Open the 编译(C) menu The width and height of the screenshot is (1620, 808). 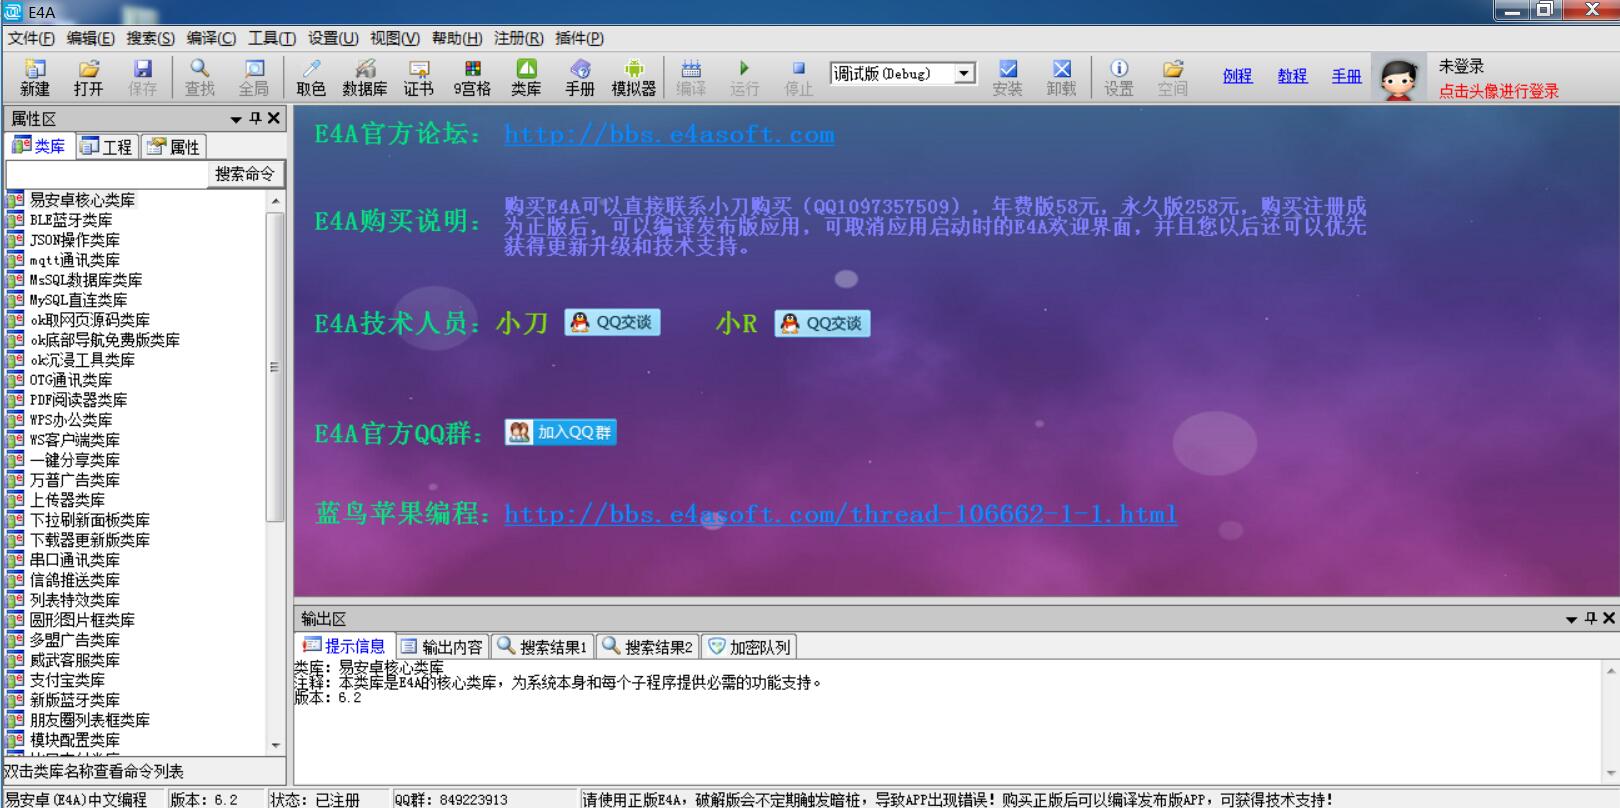pyautogui.click(x=211, y=38)
